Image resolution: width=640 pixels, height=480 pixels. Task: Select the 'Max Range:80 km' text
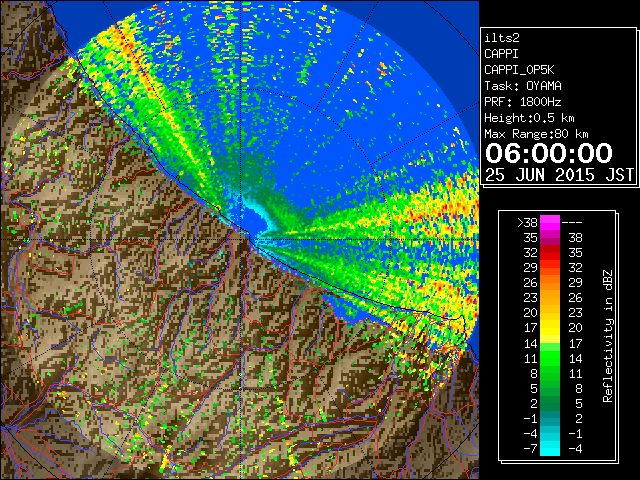536,134
